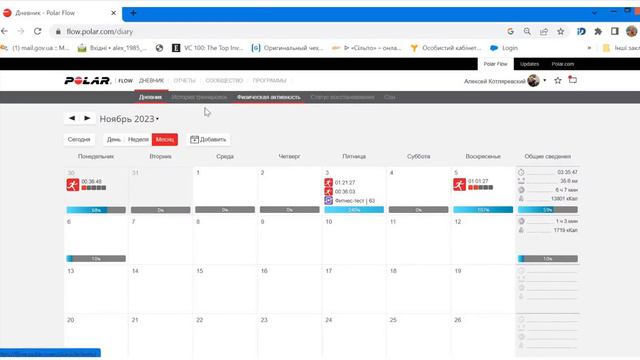The image size is (640, 360).
Task: Go to previous month arrow
Action: click(x=72, y=118)
